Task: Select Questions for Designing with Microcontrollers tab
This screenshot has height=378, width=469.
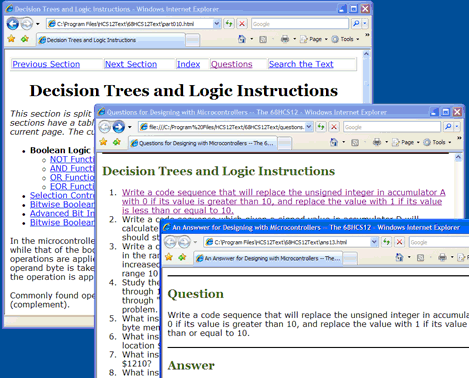Action: 202,143
